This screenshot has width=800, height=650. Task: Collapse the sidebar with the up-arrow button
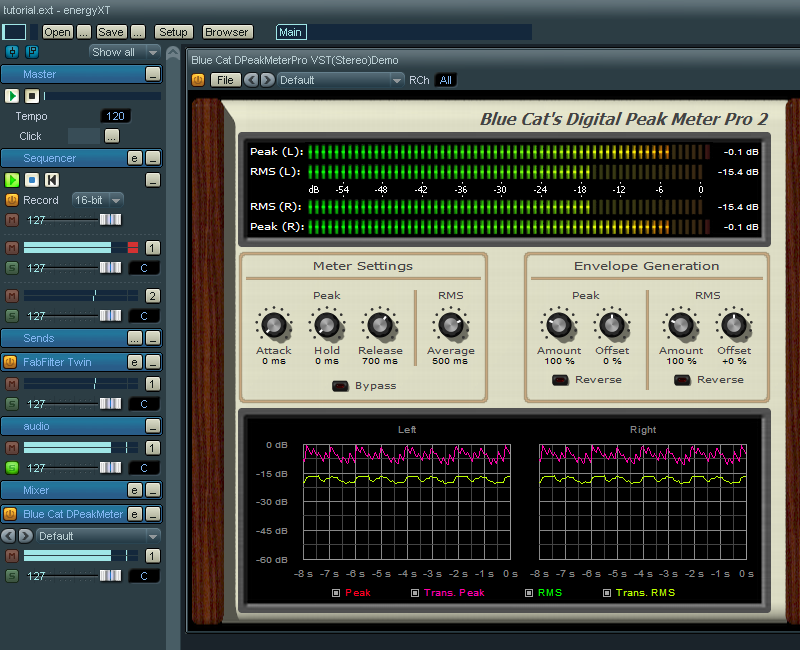click(x=173, y=53)
